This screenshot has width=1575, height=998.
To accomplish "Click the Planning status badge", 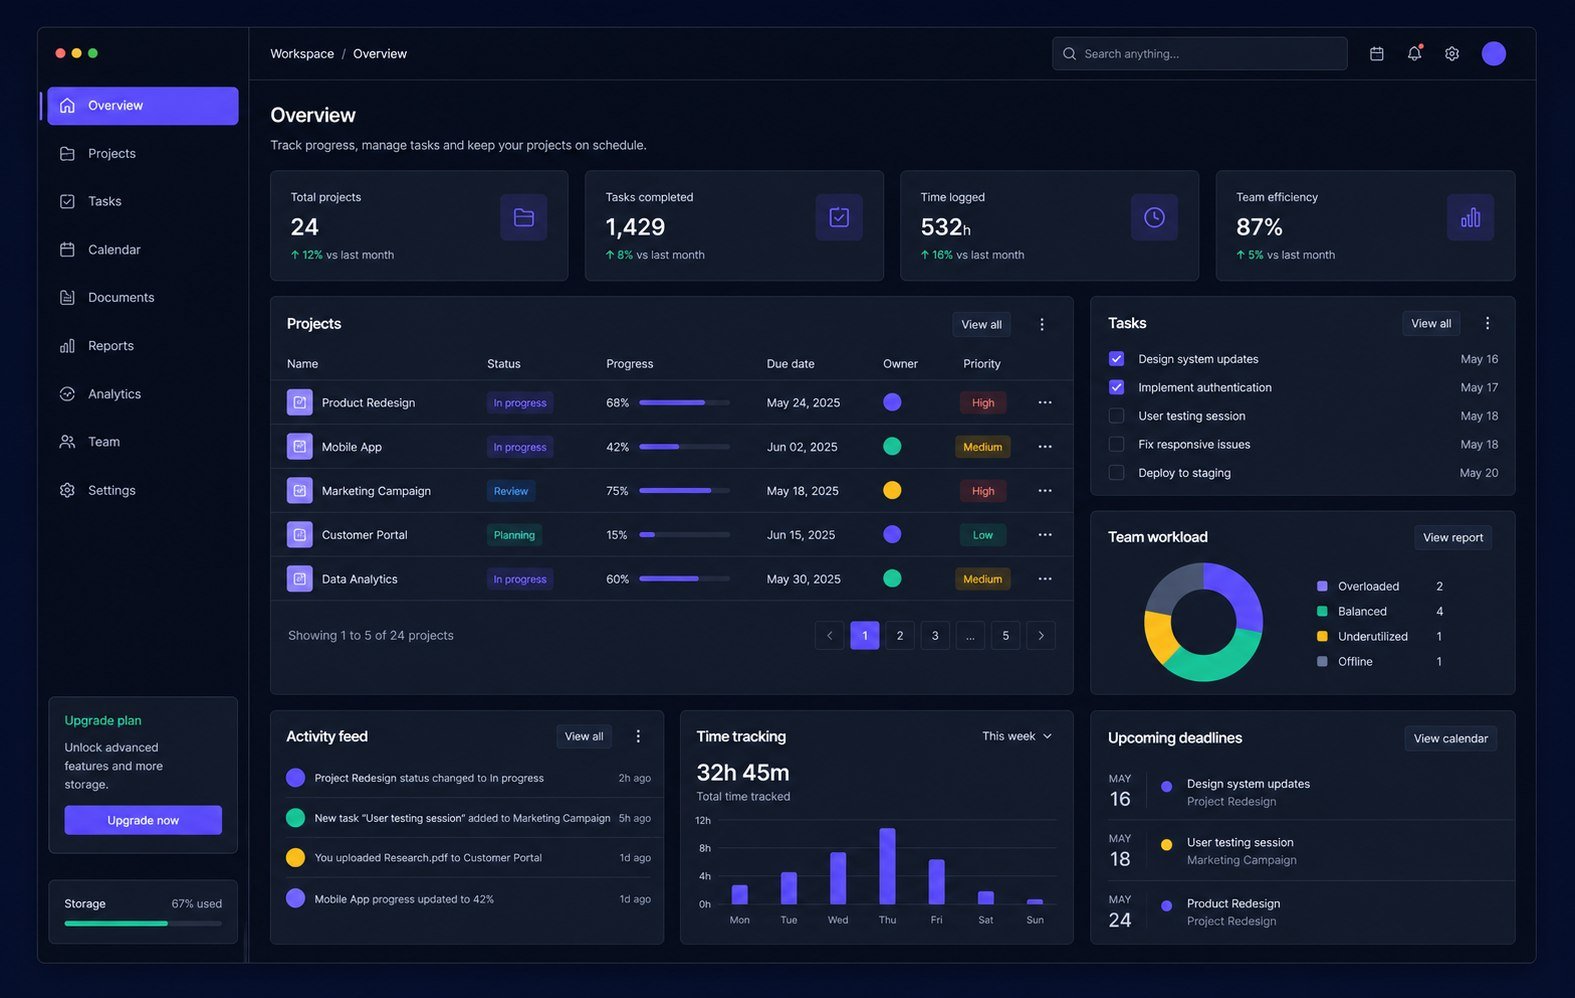I will [514, 534].
